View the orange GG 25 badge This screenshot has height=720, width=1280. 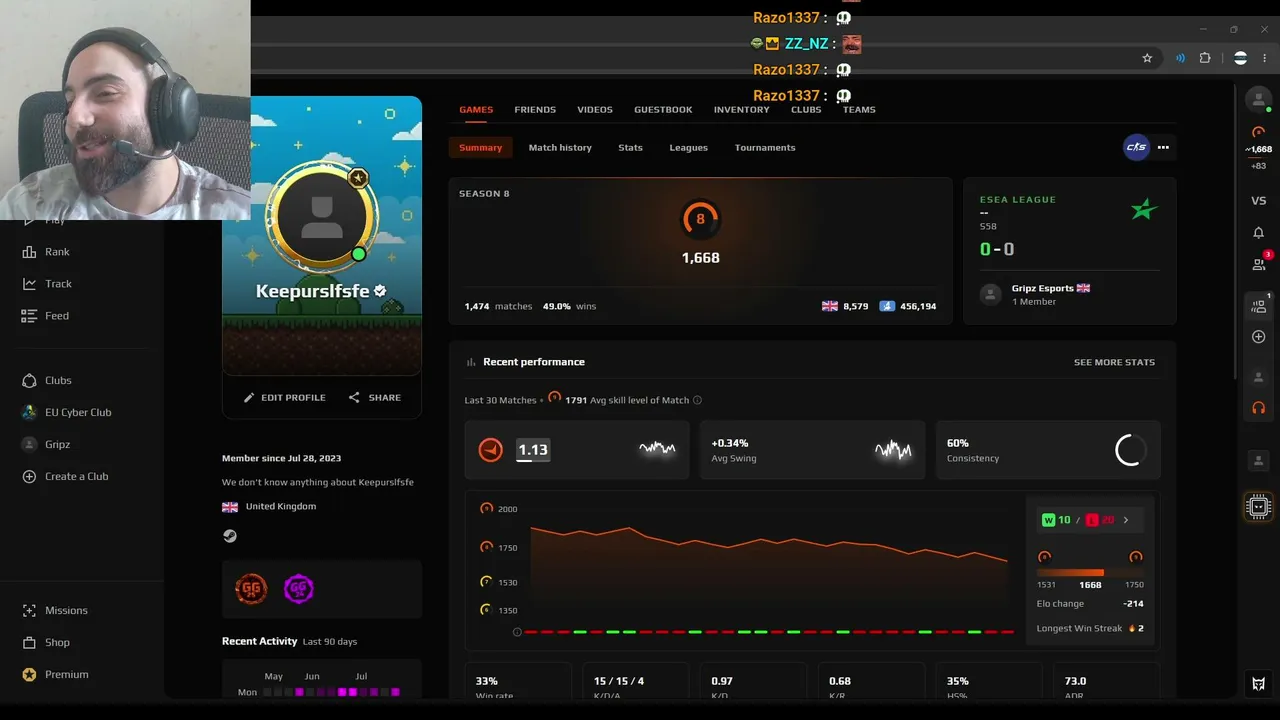click(251, 589)
